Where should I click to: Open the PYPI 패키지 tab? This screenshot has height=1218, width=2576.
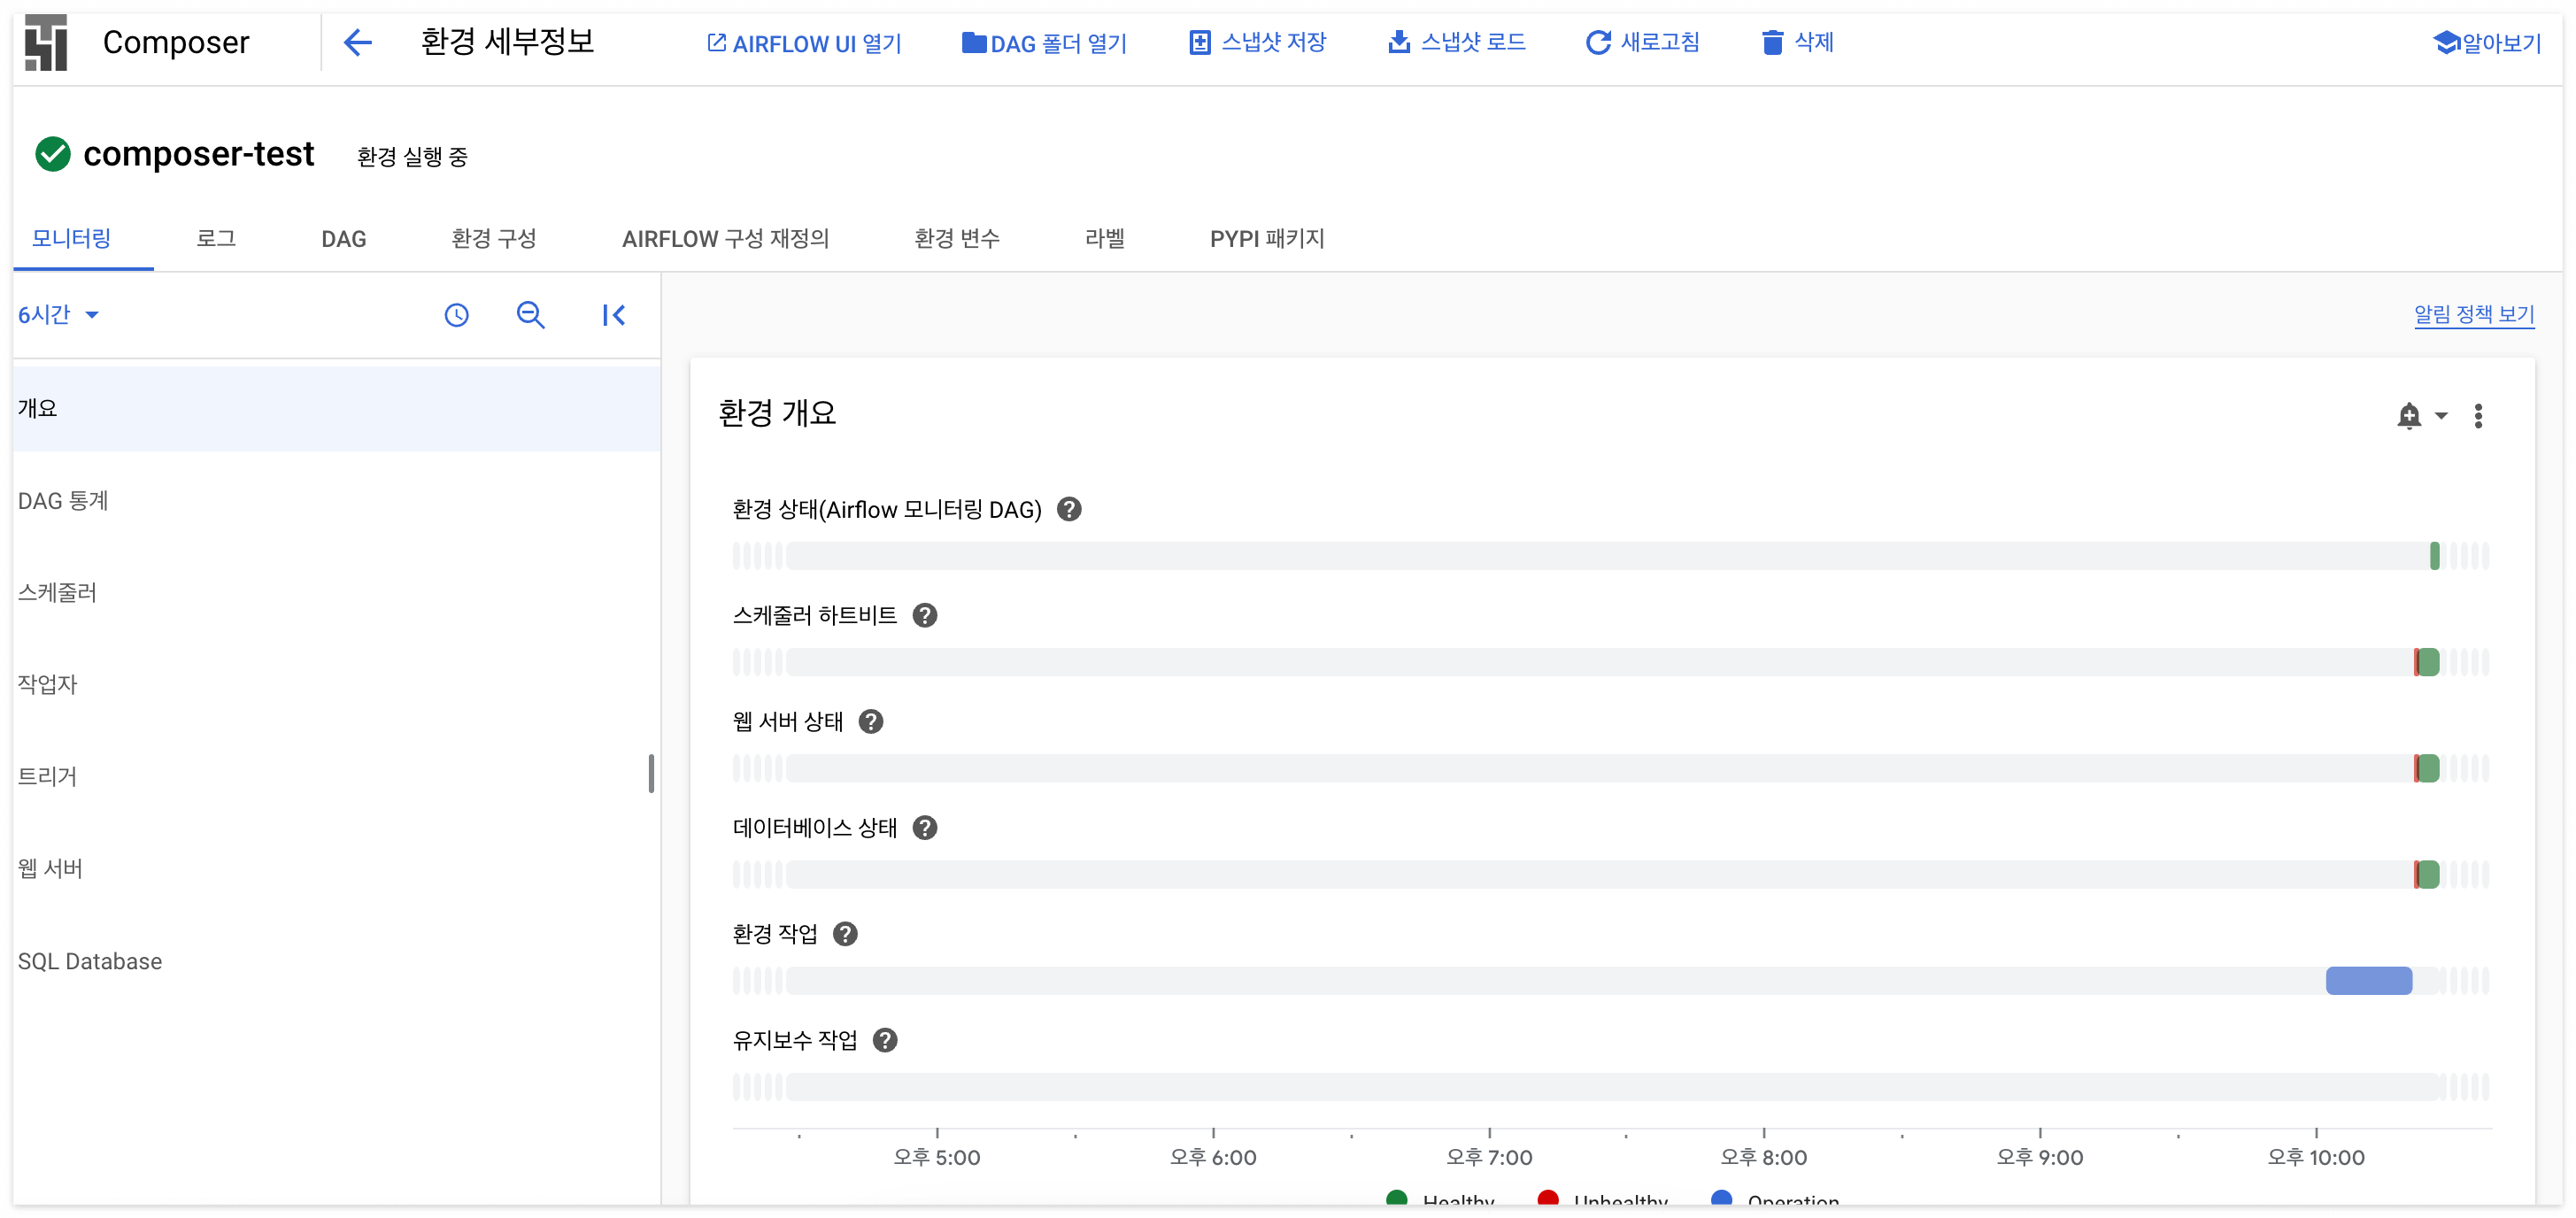pyautogui.click(x=1266, y=239)
